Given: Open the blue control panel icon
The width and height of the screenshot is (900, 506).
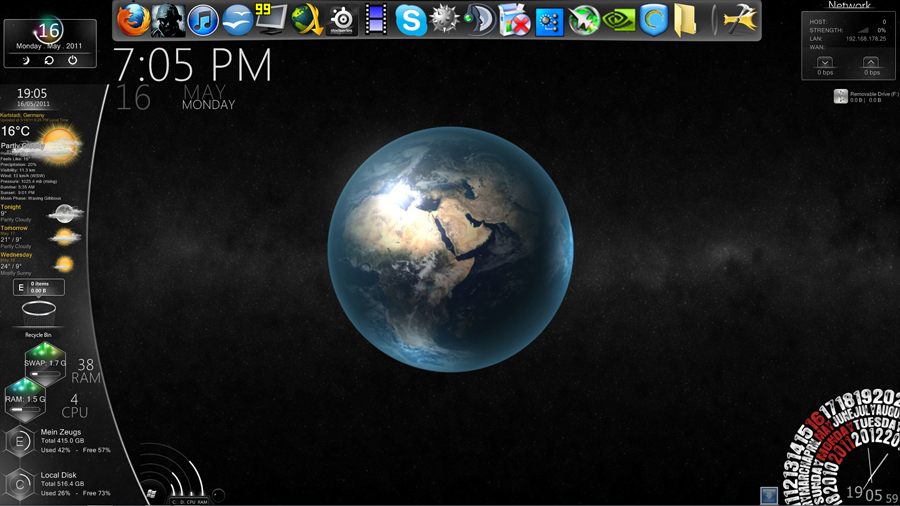Looking at the screenshot, I should [549, 22].
